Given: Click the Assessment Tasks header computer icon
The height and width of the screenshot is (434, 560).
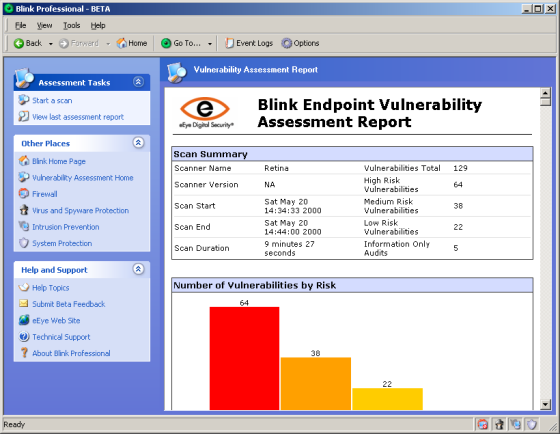Looking at the screenshot, I should coord(24,78).
